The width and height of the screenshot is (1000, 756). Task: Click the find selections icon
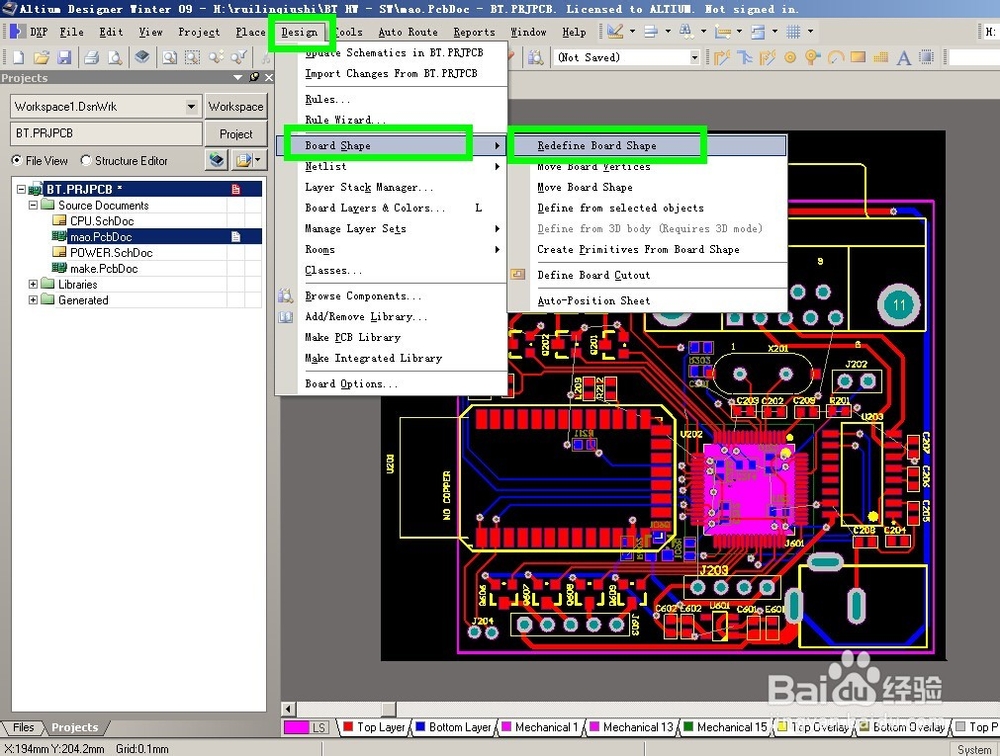click(686, 31)
